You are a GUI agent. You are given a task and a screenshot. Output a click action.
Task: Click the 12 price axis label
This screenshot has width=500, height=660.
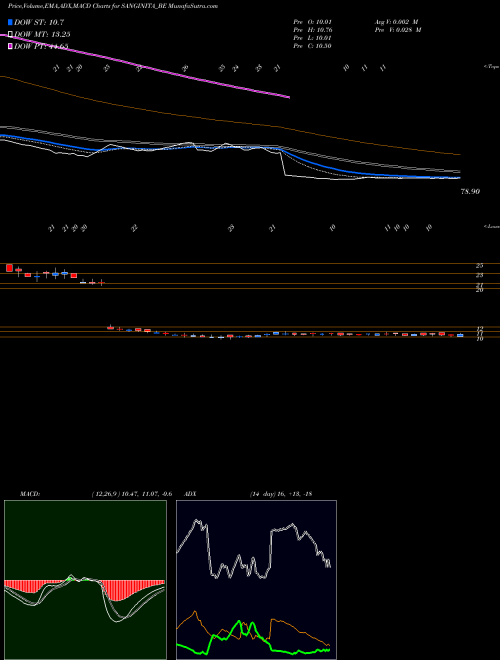[x=479, y=328]
